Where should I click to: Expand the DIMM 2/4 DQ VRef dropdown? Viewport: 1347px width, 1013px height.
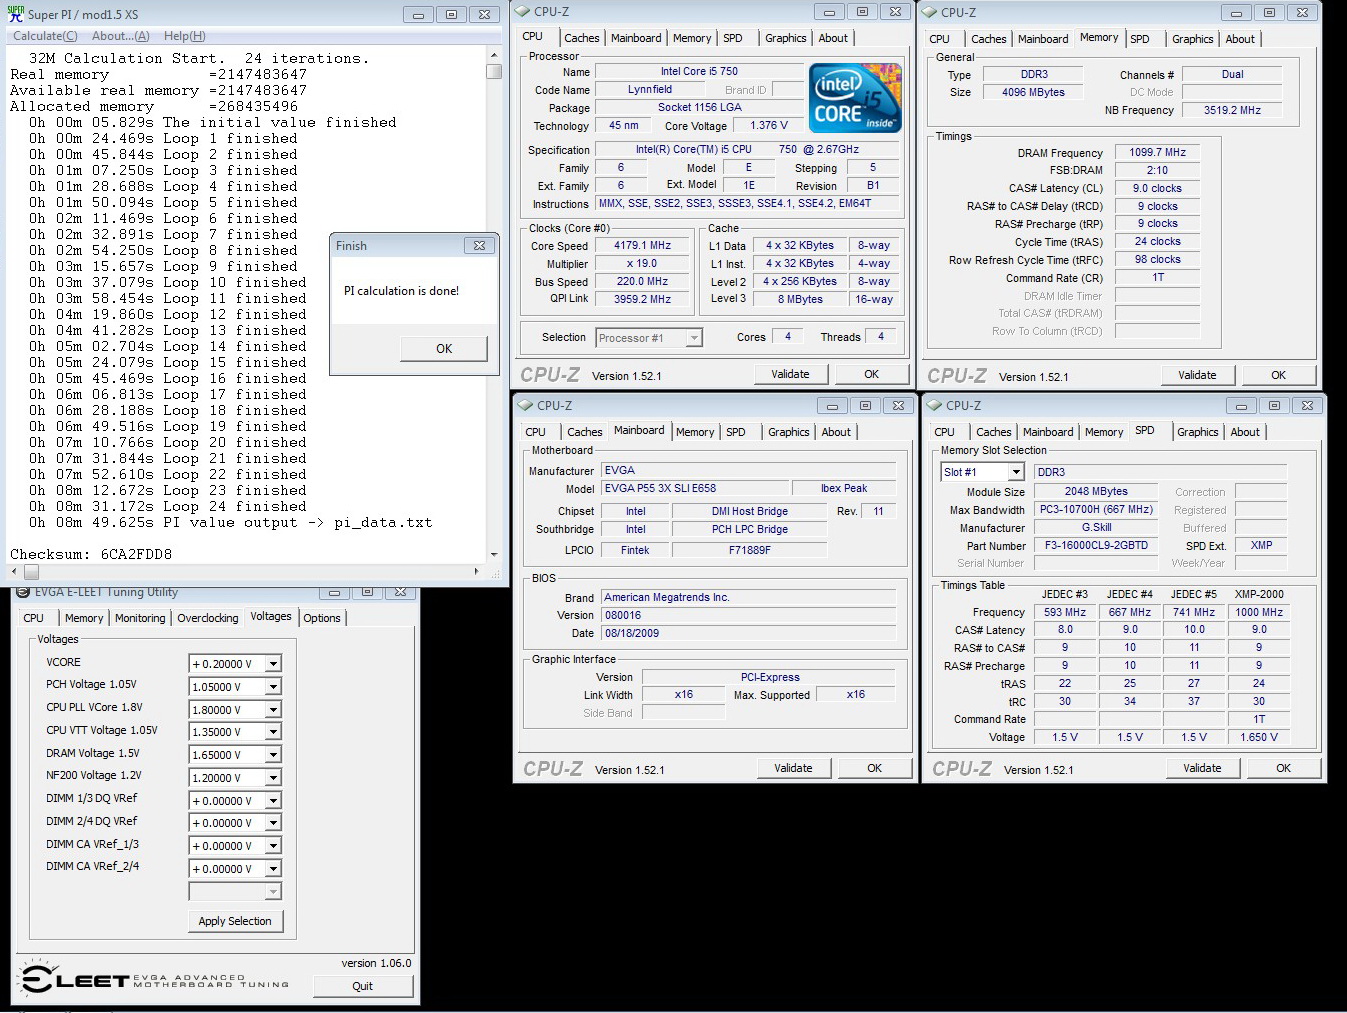coord(273,823)
